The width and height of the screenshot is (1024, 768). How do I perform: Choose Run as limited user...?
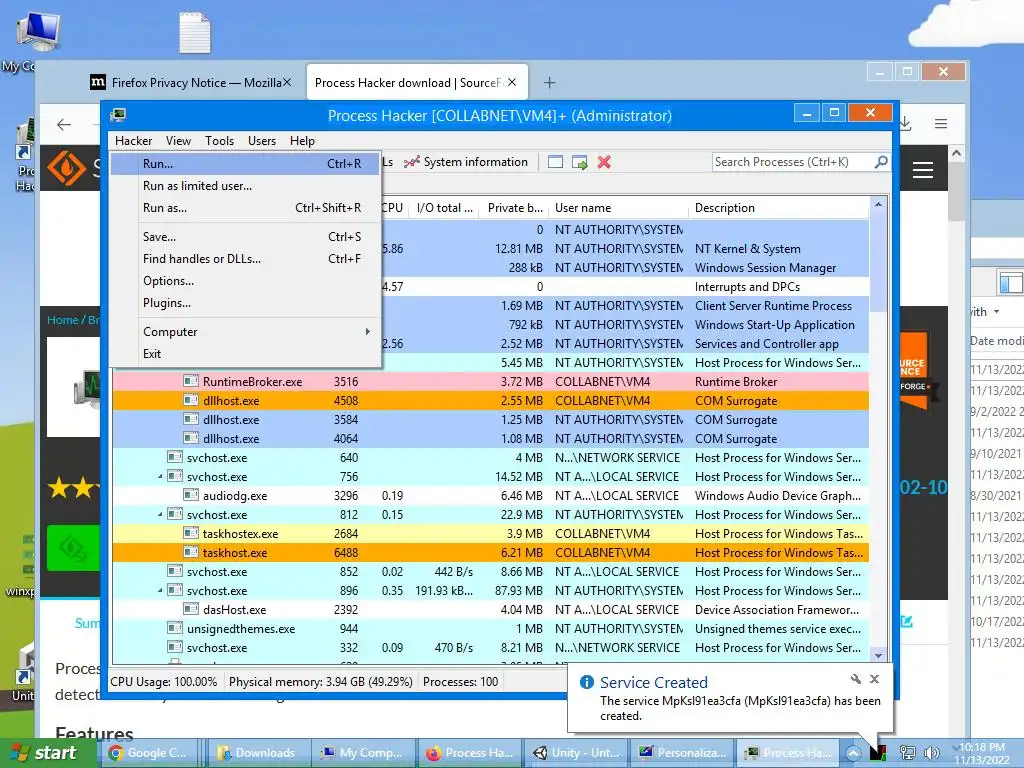tap(246, 186)
